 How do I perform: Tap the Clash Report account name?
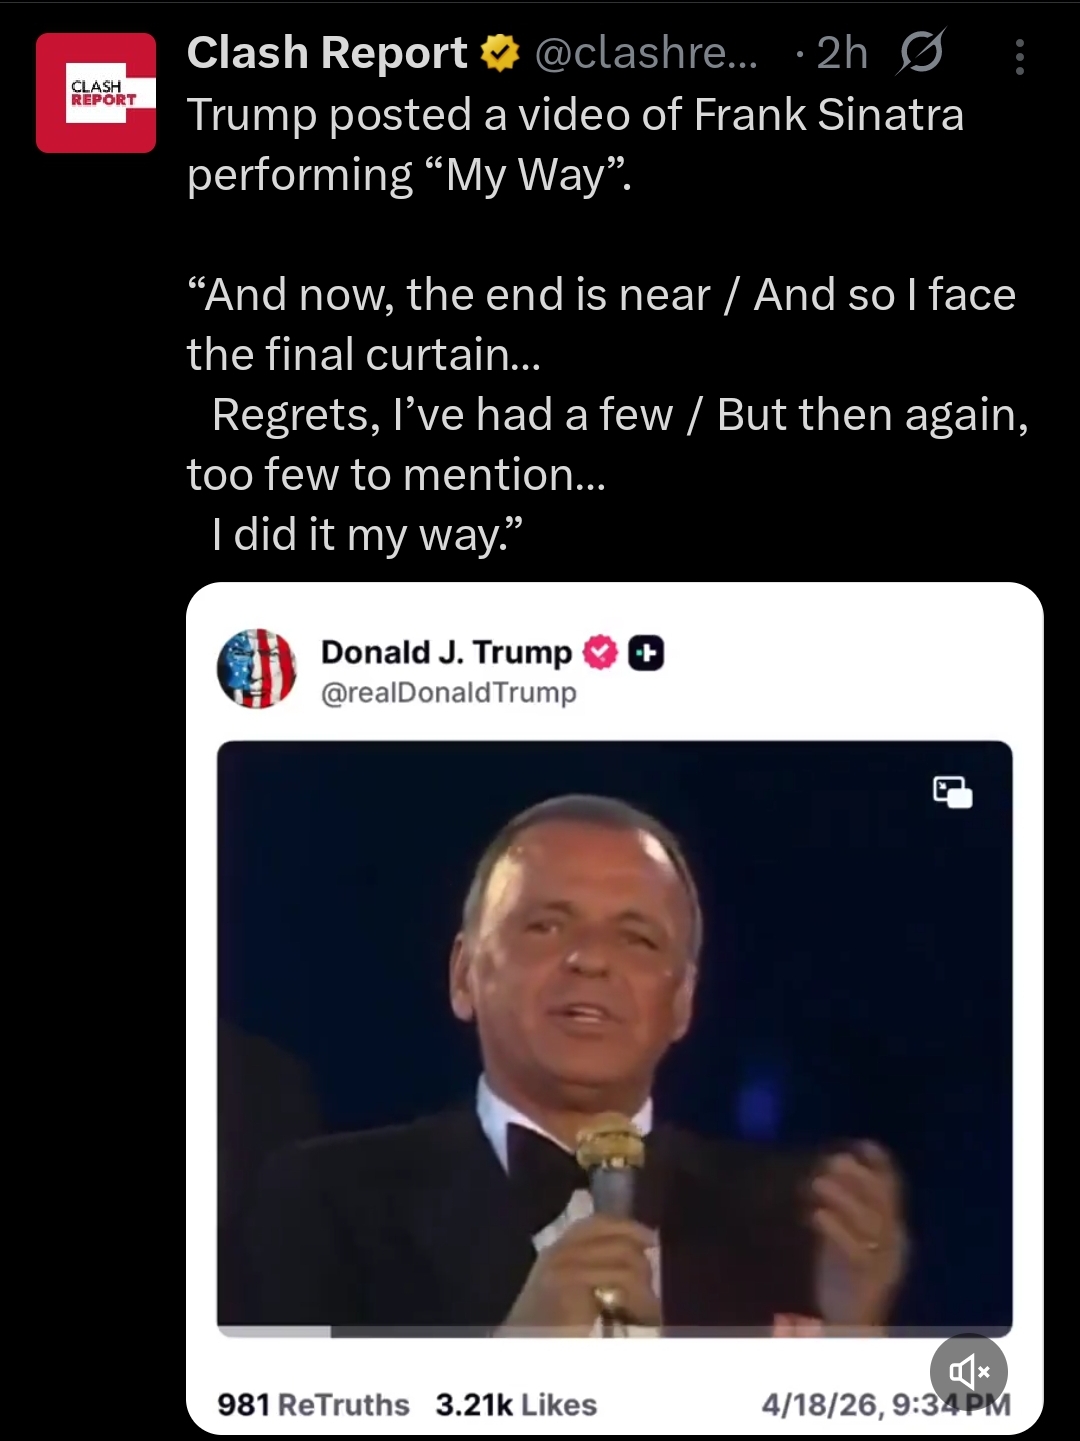(x=326, y=53)
